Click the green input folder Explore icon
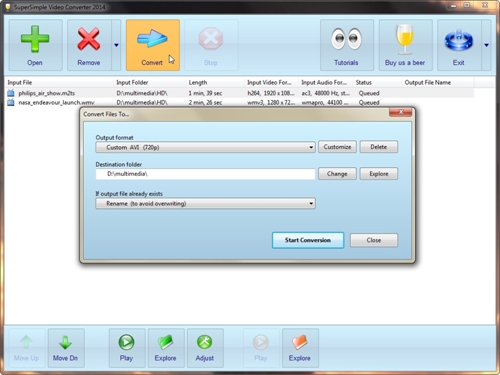This screenshot has width=500, height=375. [x=165, y=342]
